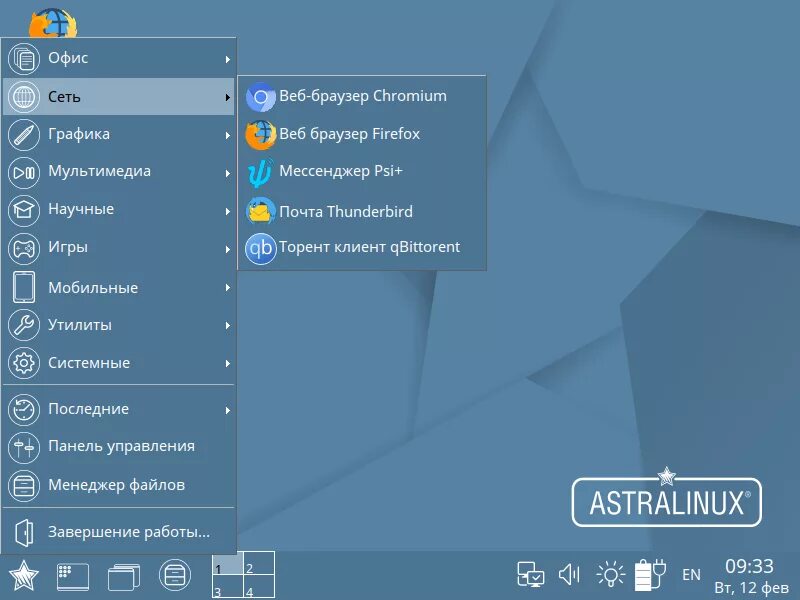The image size is (800, 600).
Task: Click the Firefox icon in the Сеть submenu
Action: [x=261, y=135]
